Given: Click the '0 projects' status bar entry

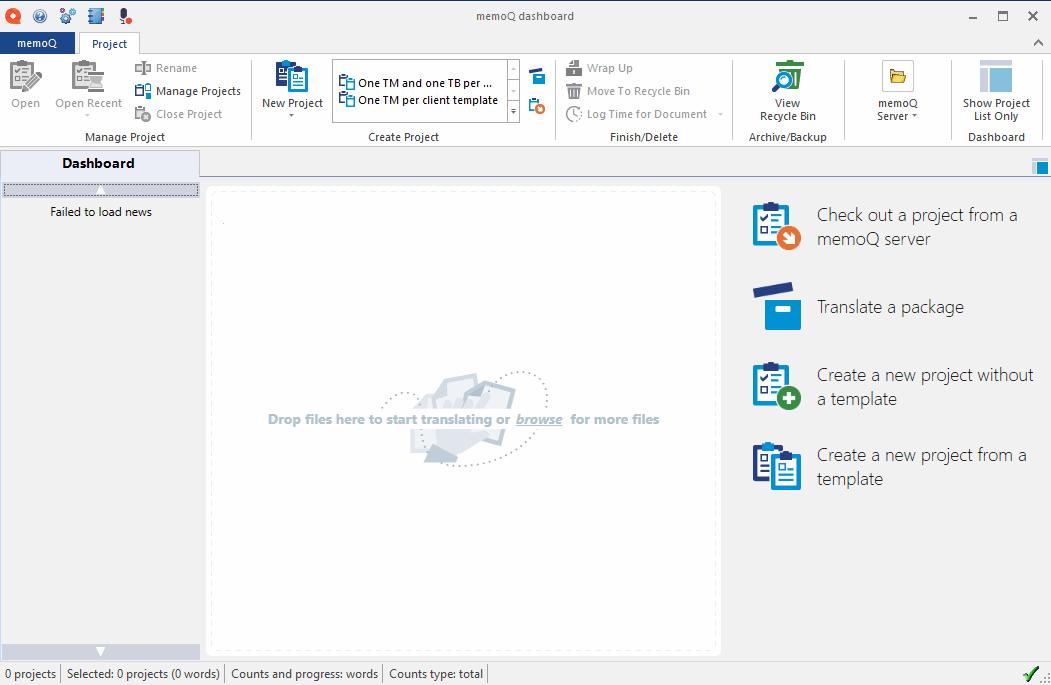Looking at the screenshot, I should [x=30, y=674].
